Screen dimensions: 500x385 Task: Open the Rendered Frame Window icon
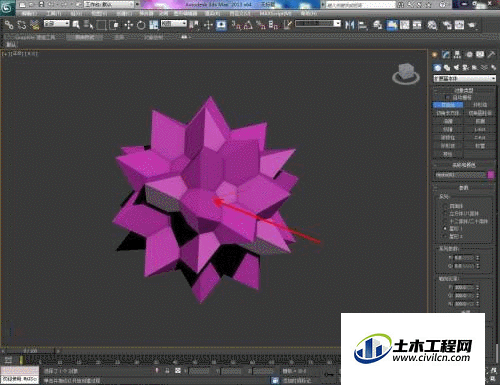459,25
